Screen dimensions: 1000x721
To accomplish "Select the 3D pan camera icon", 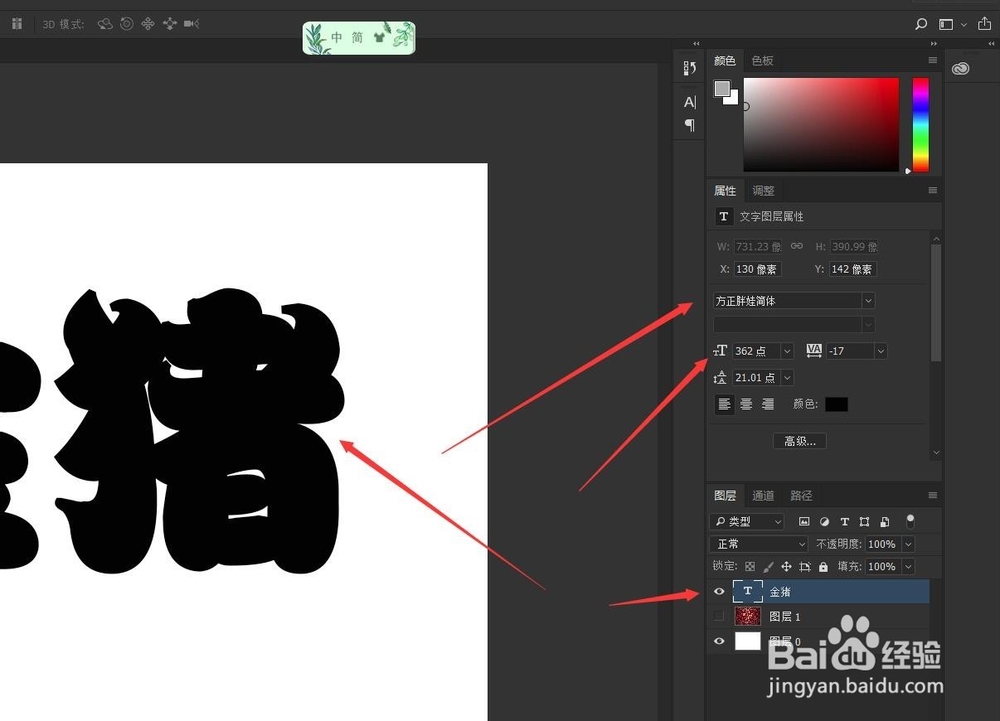I will point(148,24).
